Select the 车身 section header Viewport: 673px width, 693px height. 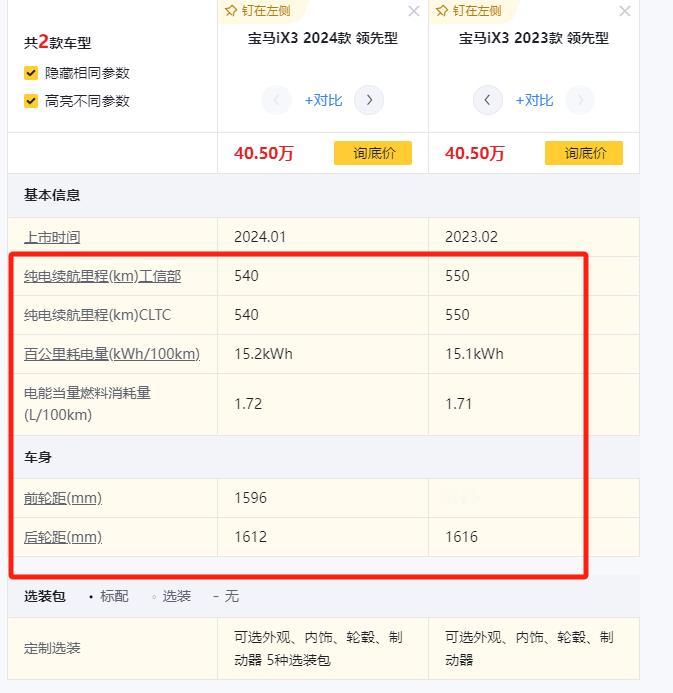[x=38, y=457]
